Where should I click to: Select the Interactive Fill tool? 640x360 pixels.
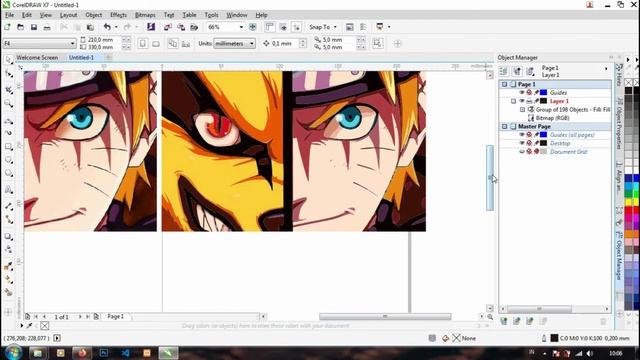point(9,280)
